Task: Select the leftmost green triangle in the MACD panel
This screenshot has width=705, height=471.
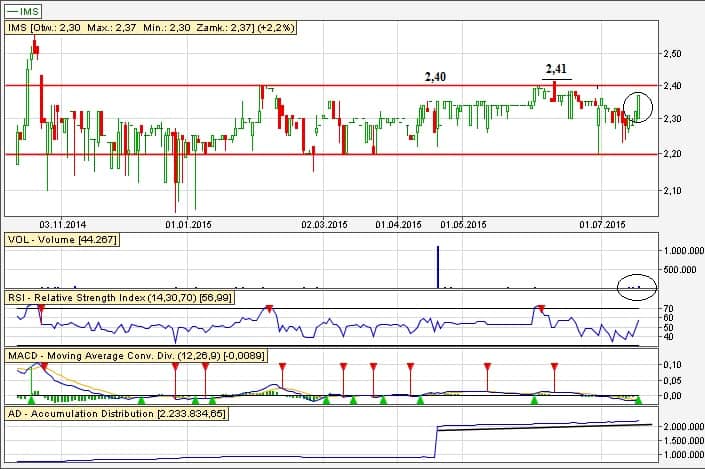Action: click(31, 401)
